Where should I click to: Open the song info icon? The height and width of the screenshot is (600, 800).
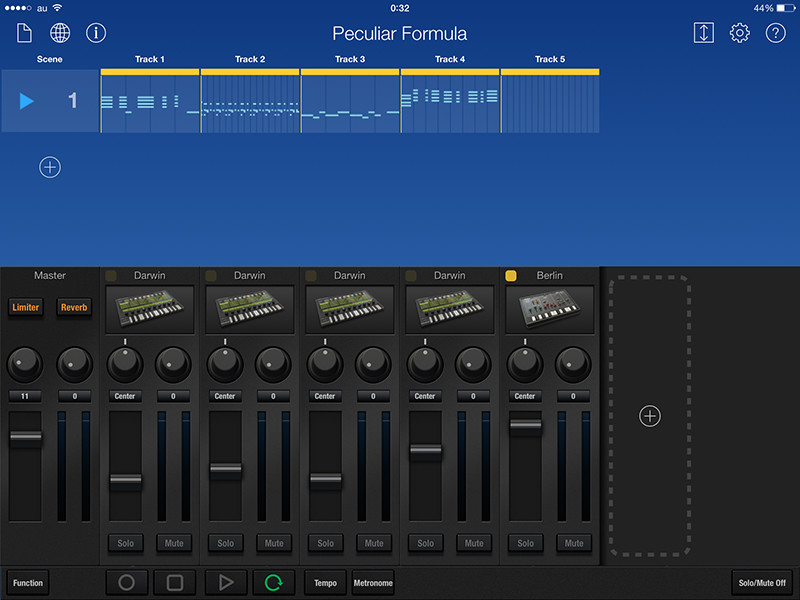pyautogui.click(x=96, y=33)
